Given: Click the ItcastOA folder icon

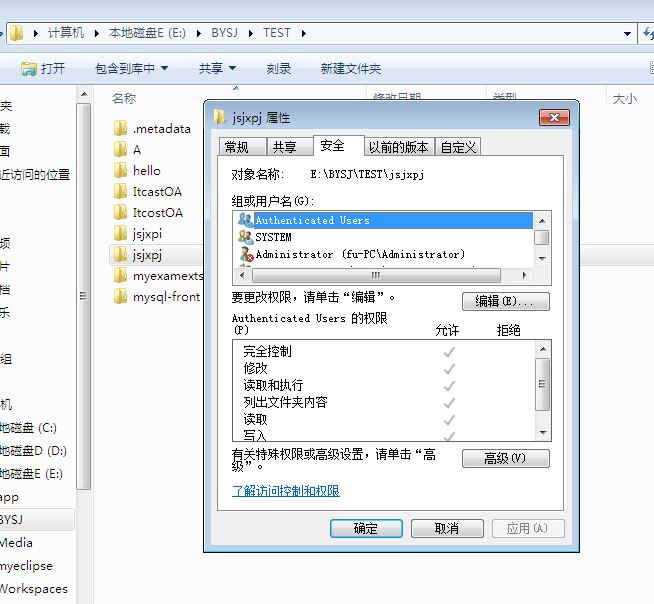Looking at the screenshot, I should (121, 191).
